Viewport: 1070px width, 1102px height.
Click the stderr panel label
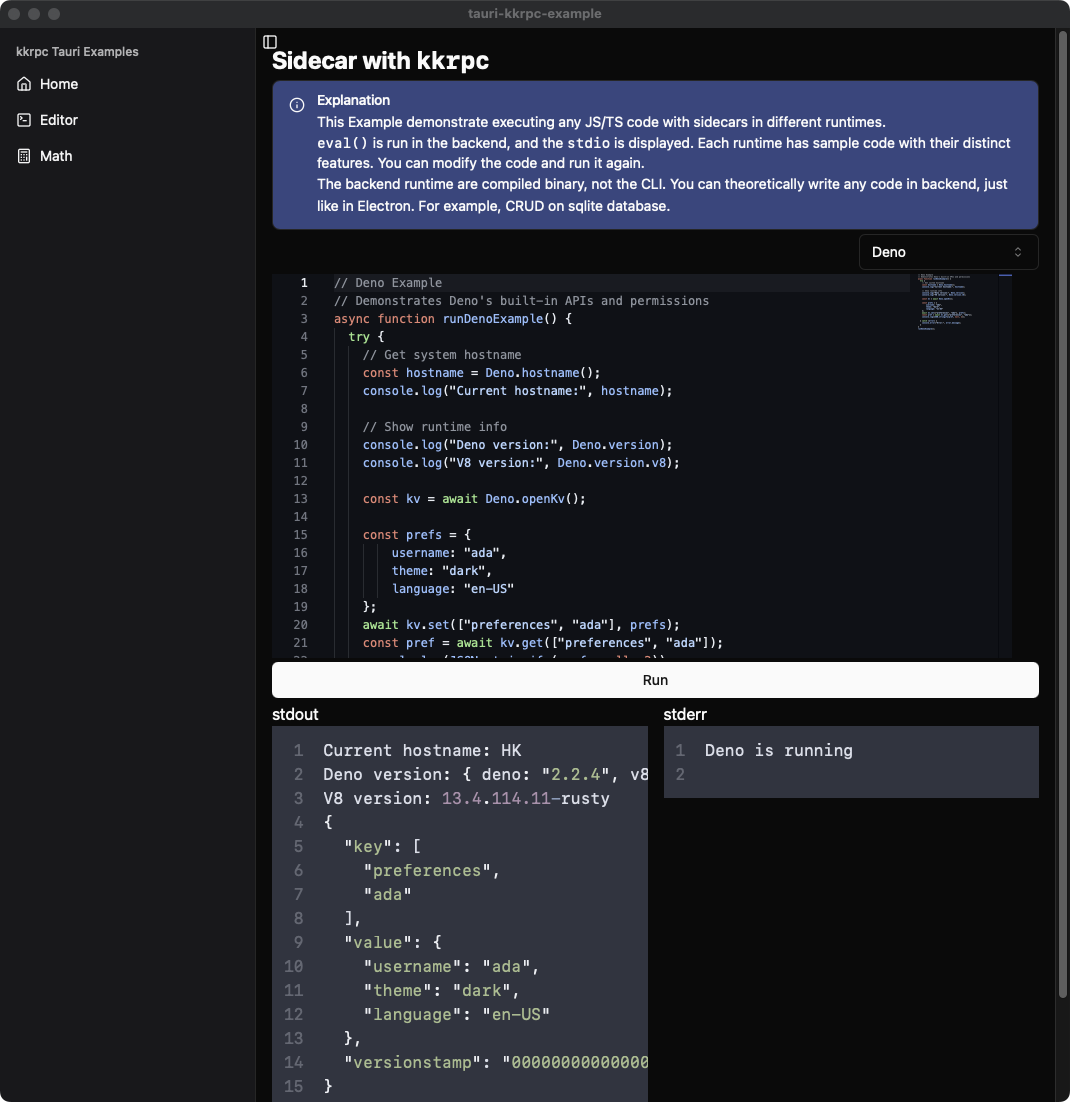[685, 715]
